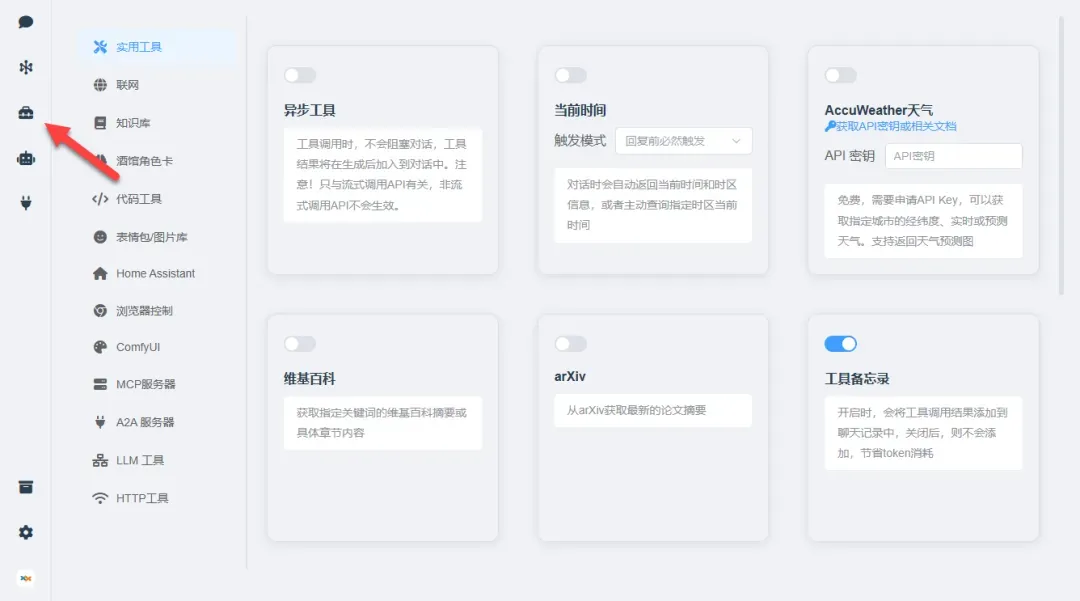This screenshot has height=601, width=1080.
Task: Open the A2A 服务器 menu item
Action: pyautogui.click(x=157, y=422)
